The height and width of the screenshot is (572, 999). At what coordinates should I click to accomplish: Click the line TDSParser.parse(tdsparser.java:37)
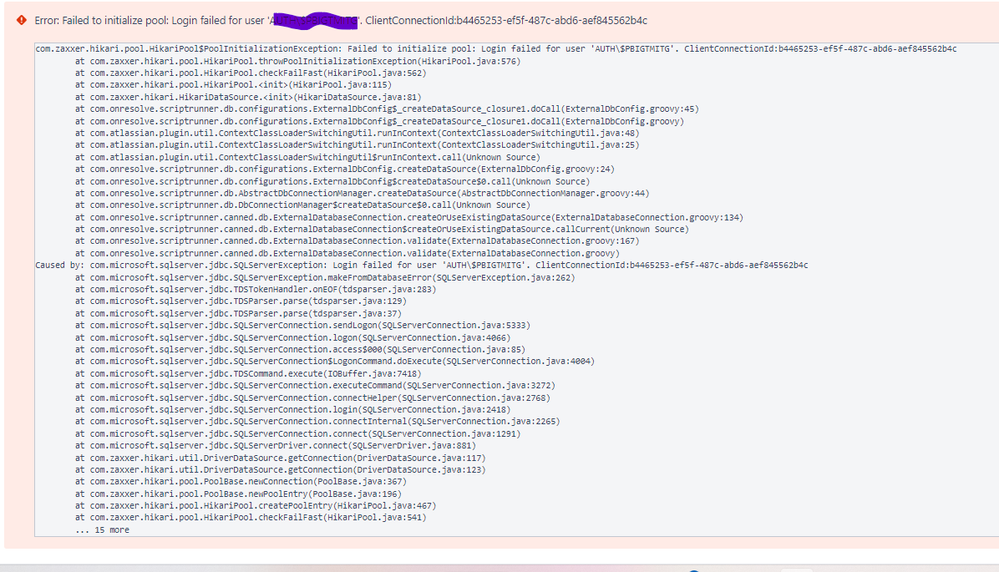238,313
